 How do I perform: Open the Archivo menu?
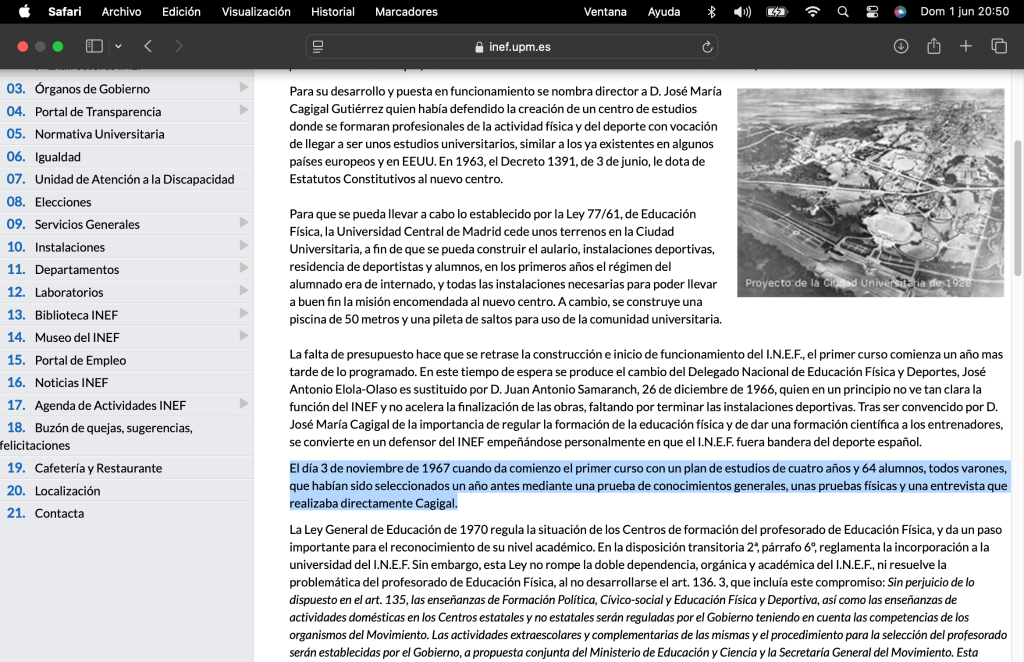tap(121, 11)
